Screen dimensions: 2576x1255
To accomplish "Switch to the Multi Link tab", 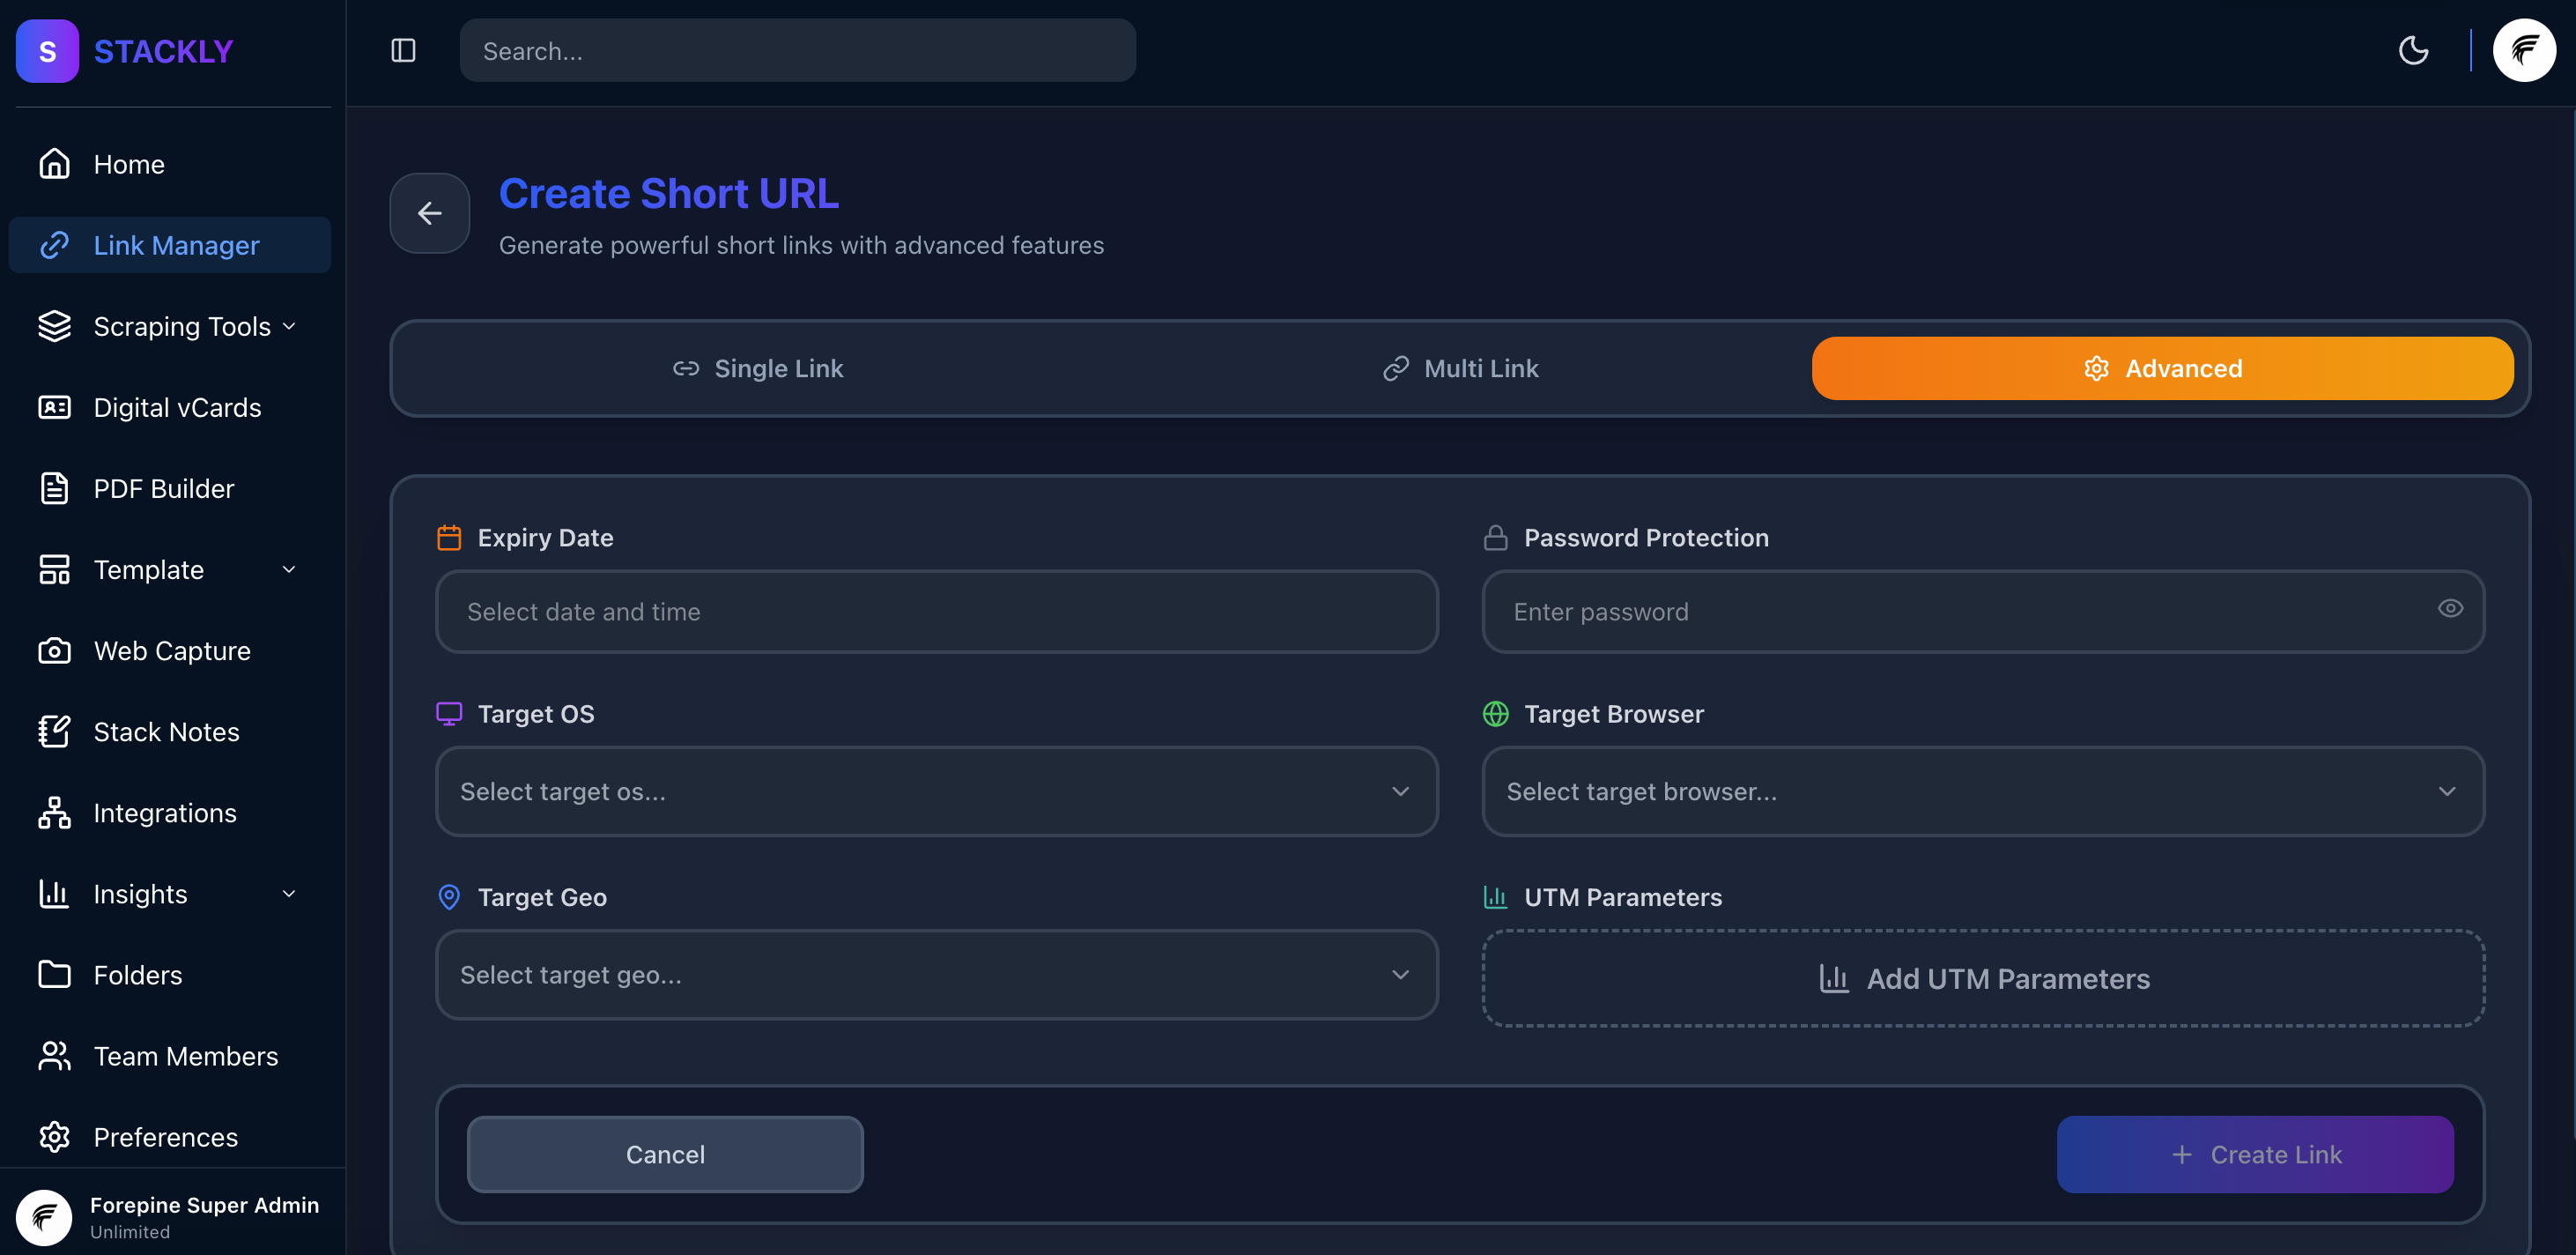I will point(1460,368).
